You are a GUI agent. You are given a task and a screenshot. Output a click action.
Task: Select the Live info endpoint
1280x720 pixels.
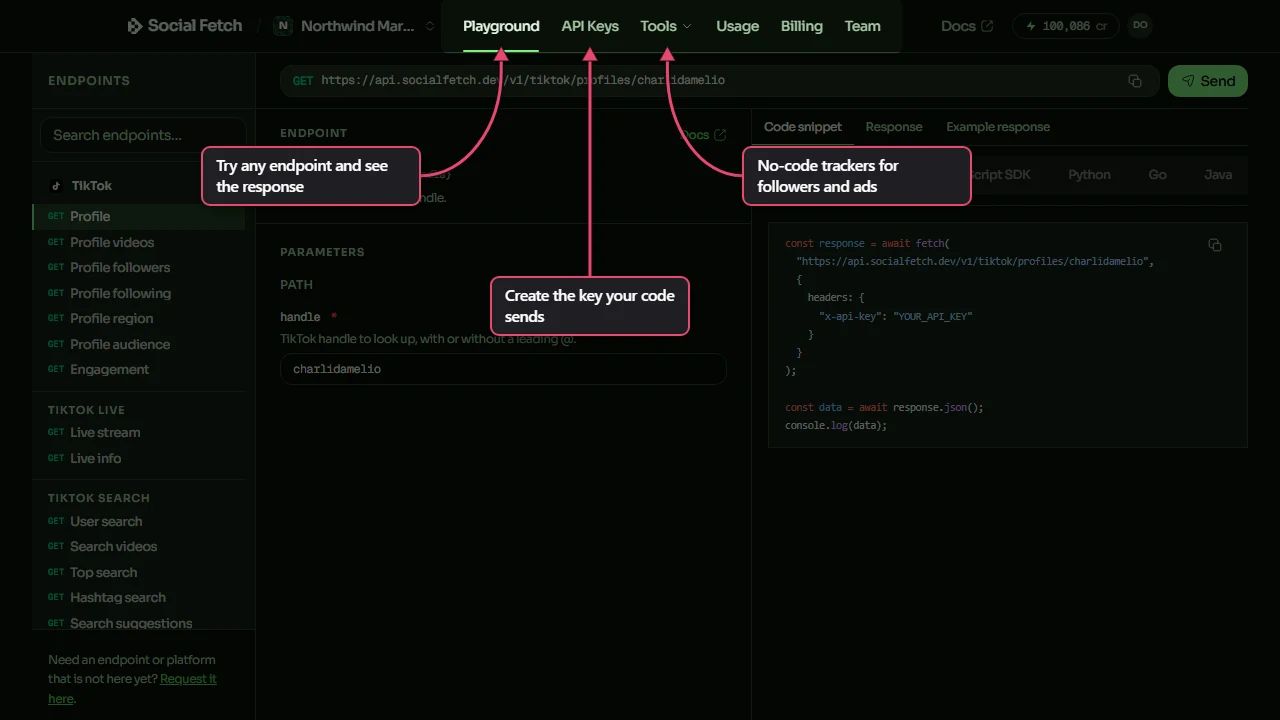(x=139, y=458)
